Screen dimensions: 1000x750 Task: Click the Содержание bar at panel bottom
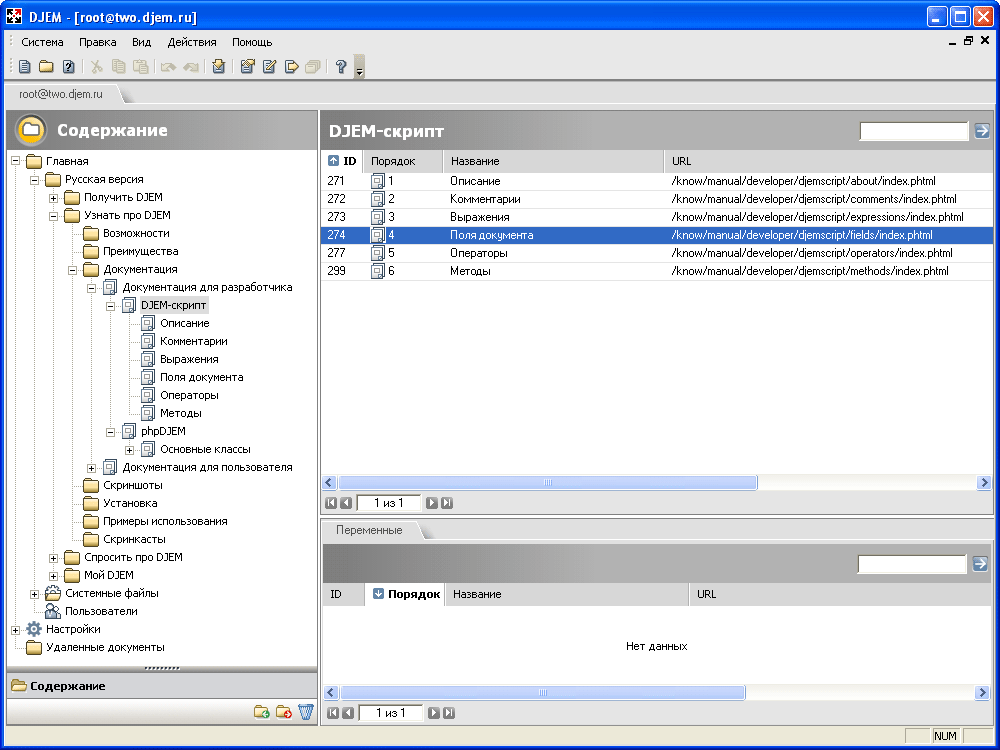click(x=162, y=686)
